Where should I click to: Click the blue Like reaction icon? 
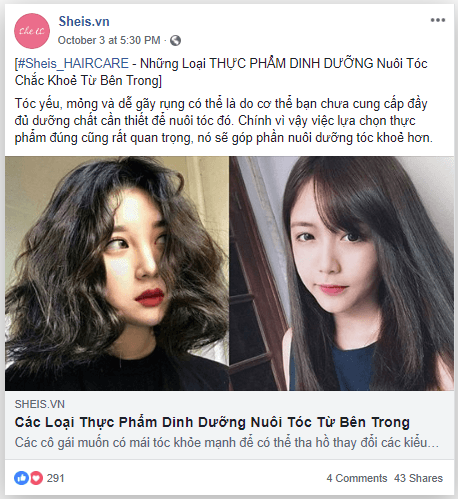tap(21, 478)
